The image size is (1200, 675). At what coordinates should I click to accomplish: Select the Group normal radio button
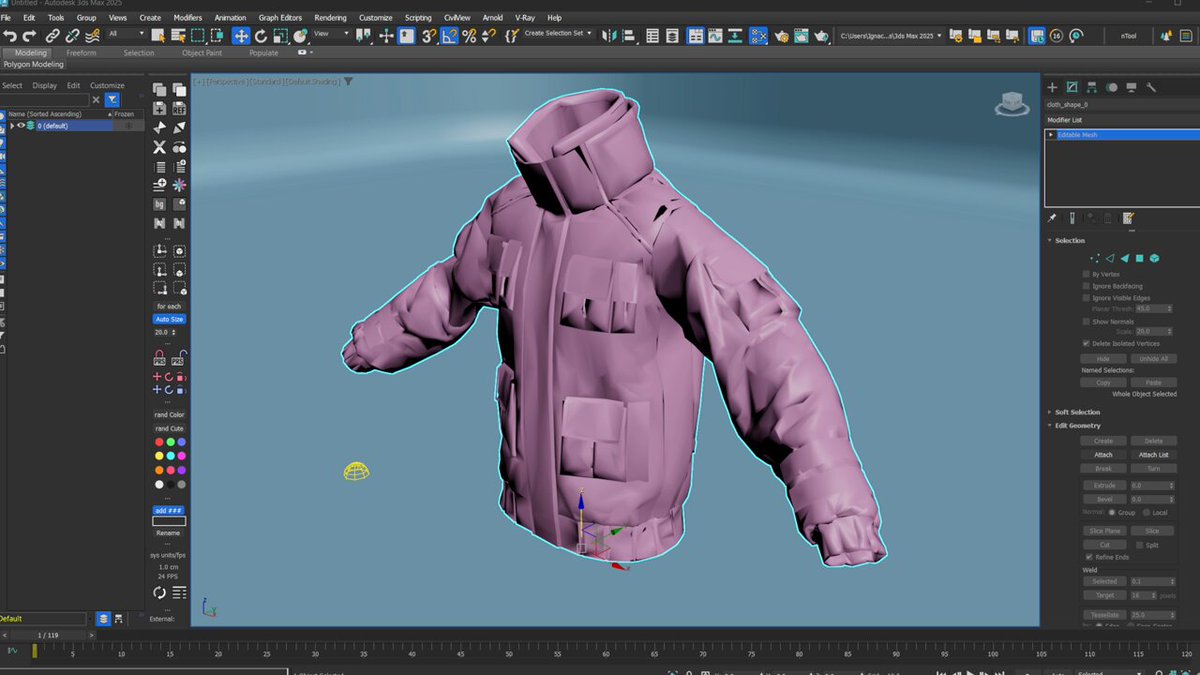[x=1112, y=513]
